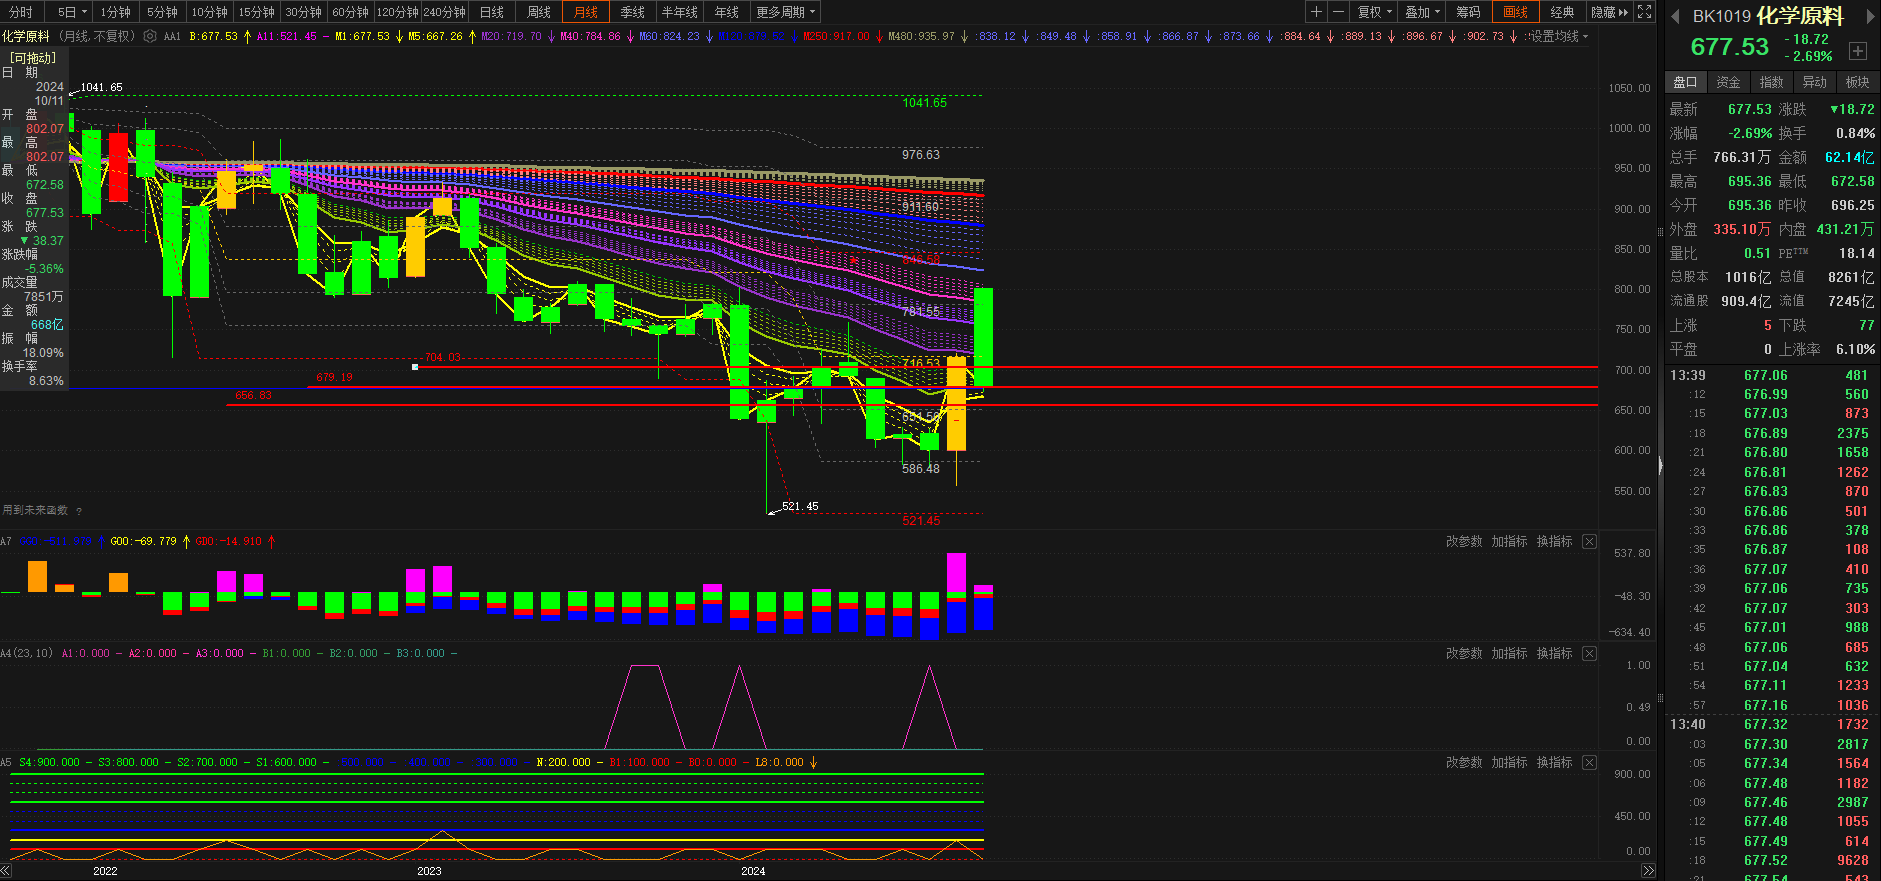The height and width of the screenshot is (881, 1881).
Task: Collapse the right quote panel handle
Action: click(1660, 465)
